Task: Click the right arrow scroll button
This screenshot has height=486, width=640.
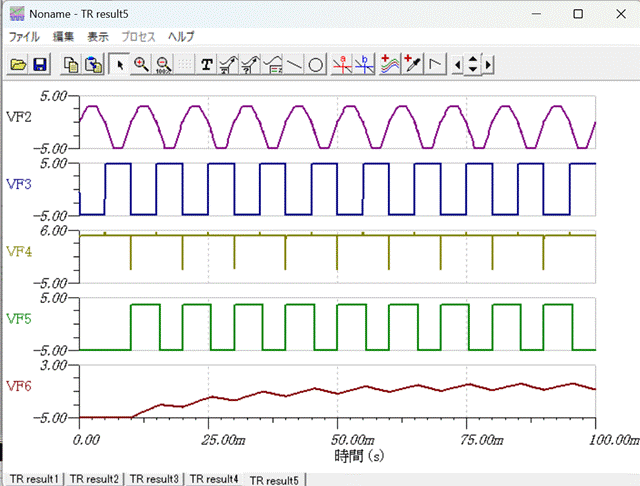Action: pyautogui.click(x=488, y=64)
